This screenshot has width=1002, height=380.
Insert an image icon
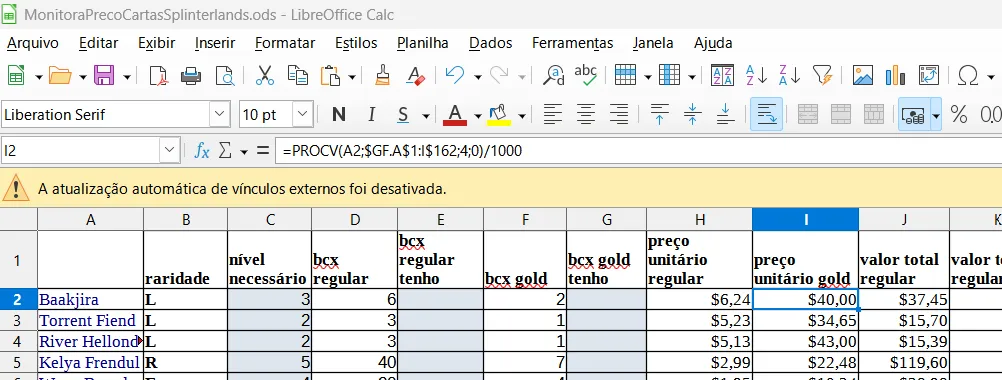pos(863,76)
